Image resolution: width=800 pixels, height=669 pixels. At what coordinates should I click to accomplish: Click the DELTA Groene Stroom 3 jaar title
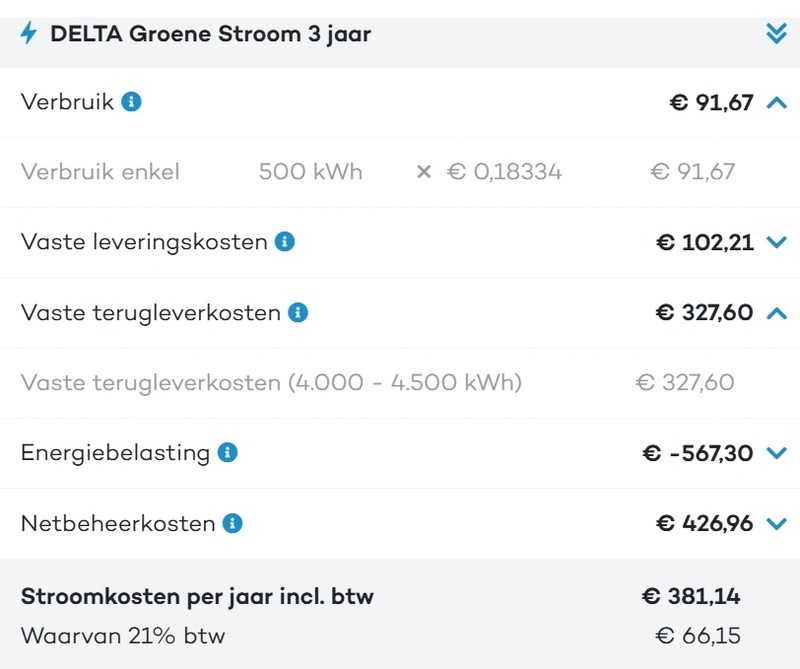tap(210, 34)
